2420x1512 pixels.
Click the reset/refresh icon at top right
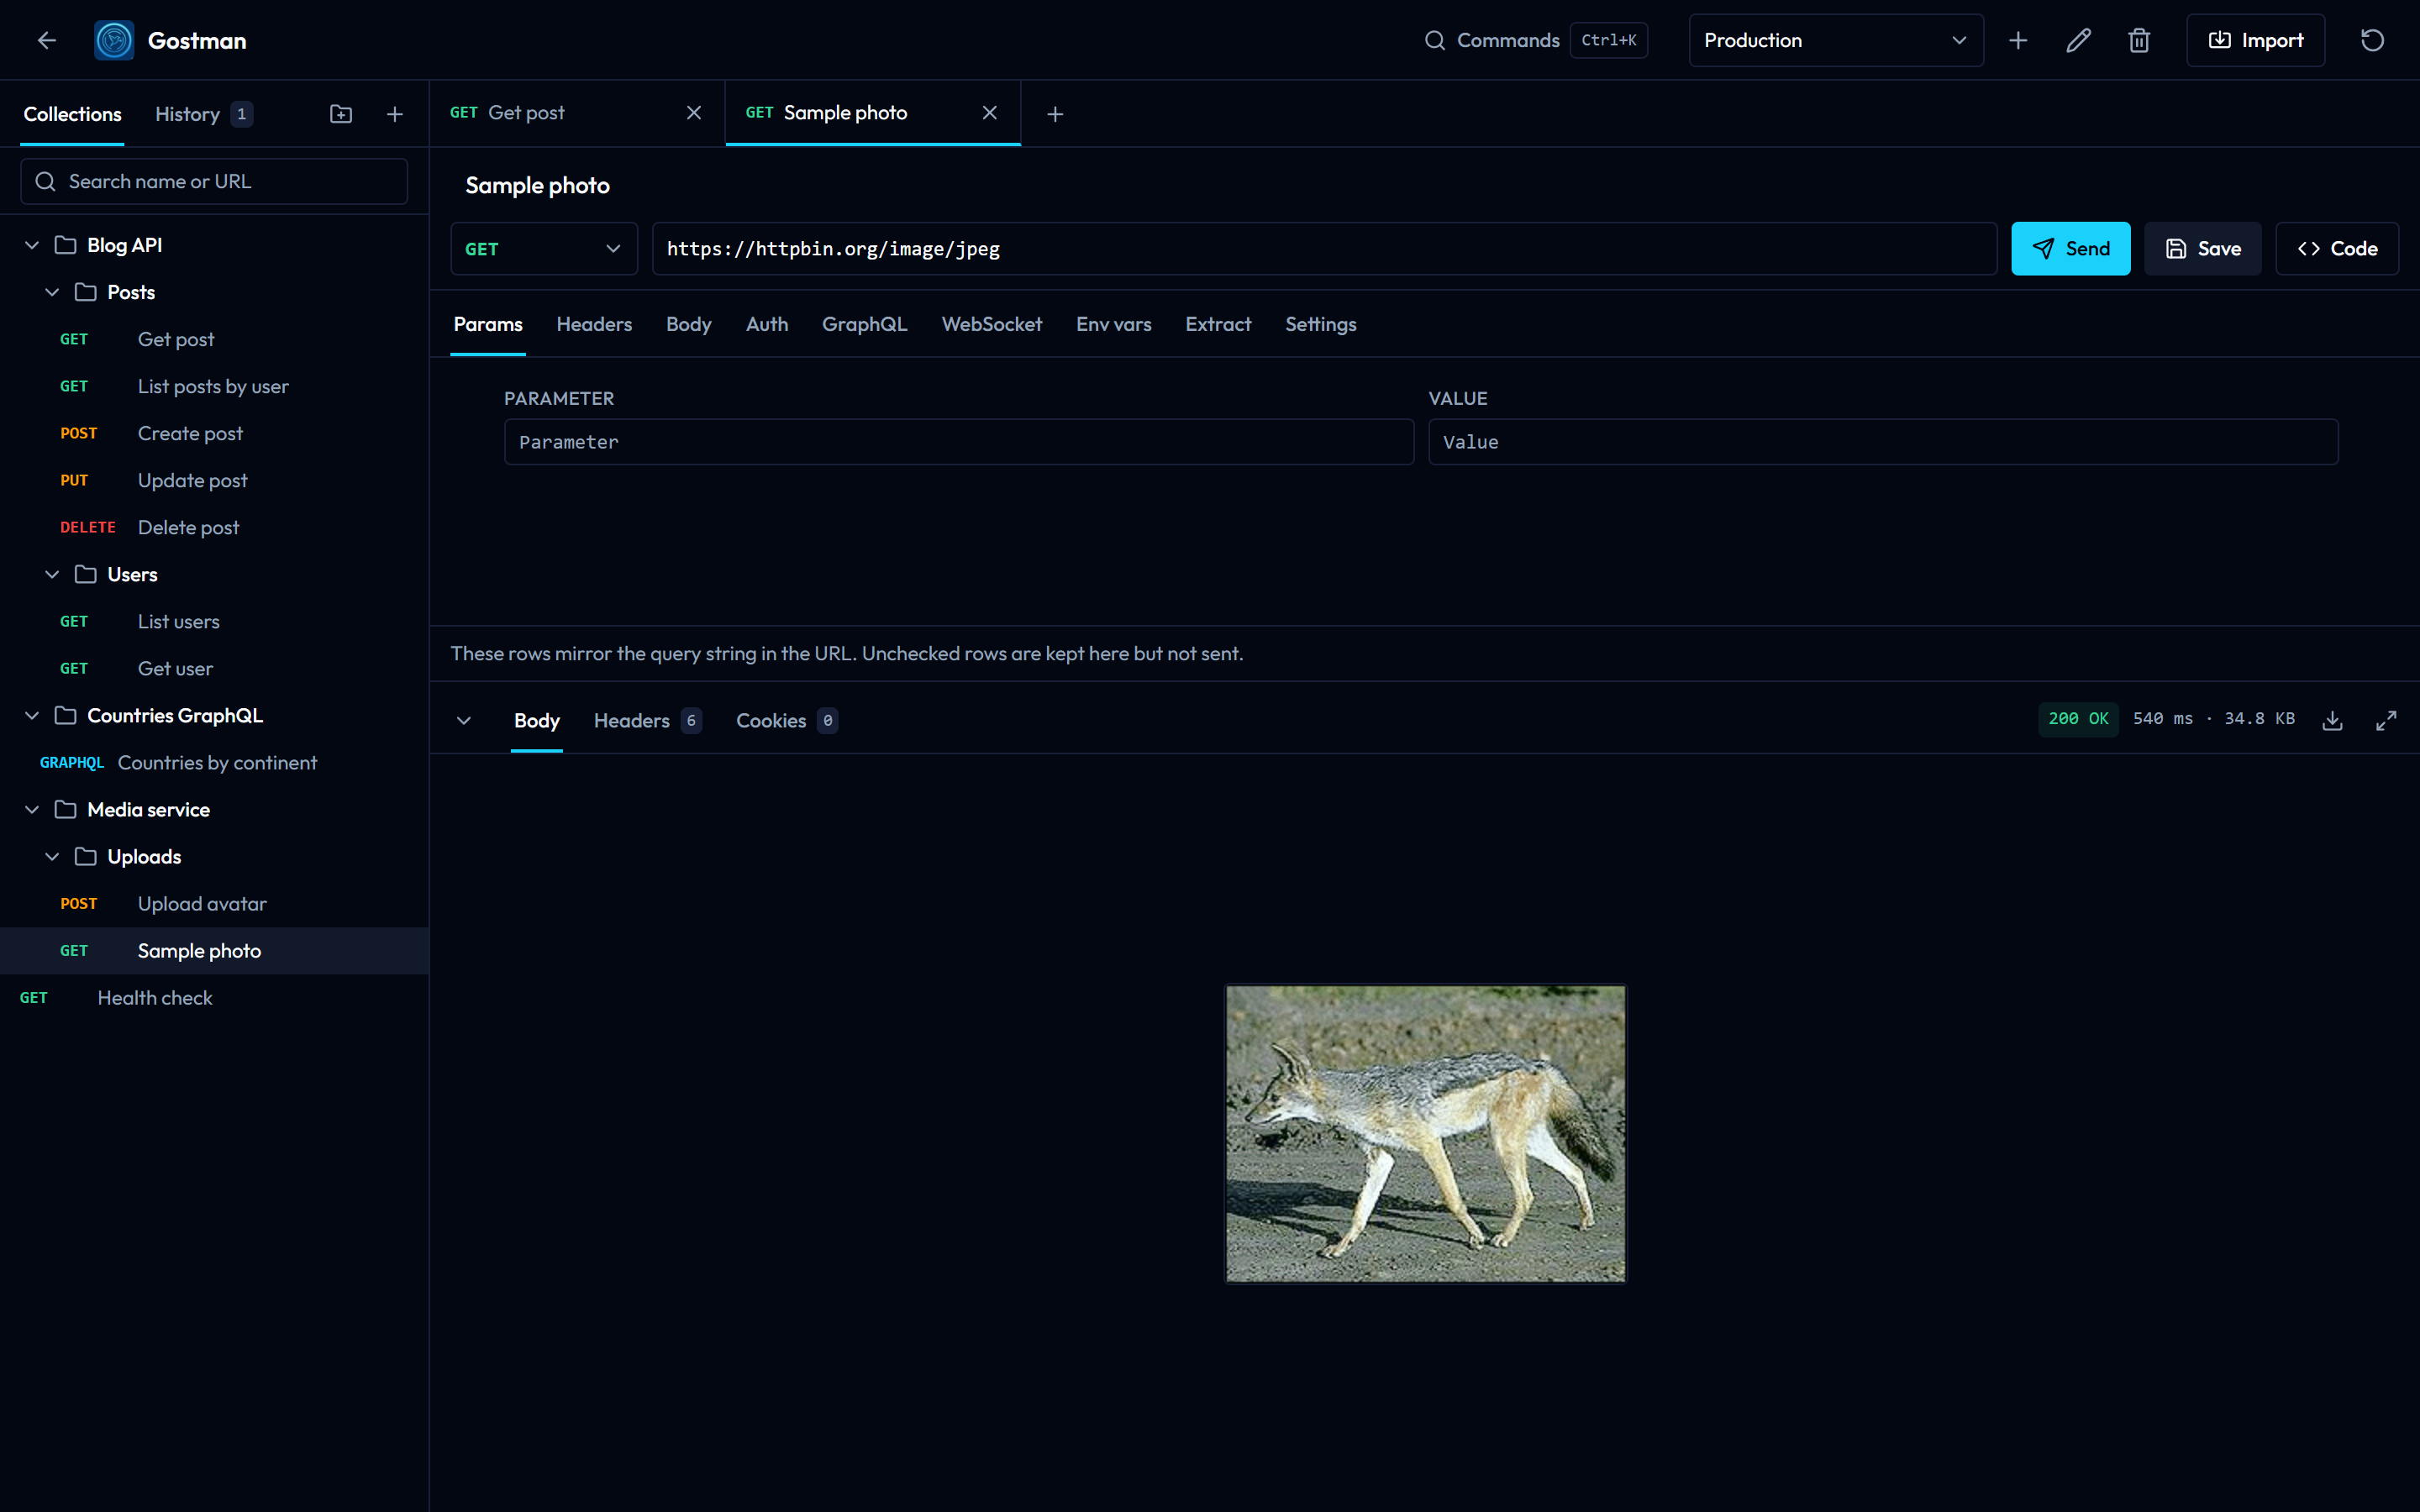click(x=2372, y=40)
